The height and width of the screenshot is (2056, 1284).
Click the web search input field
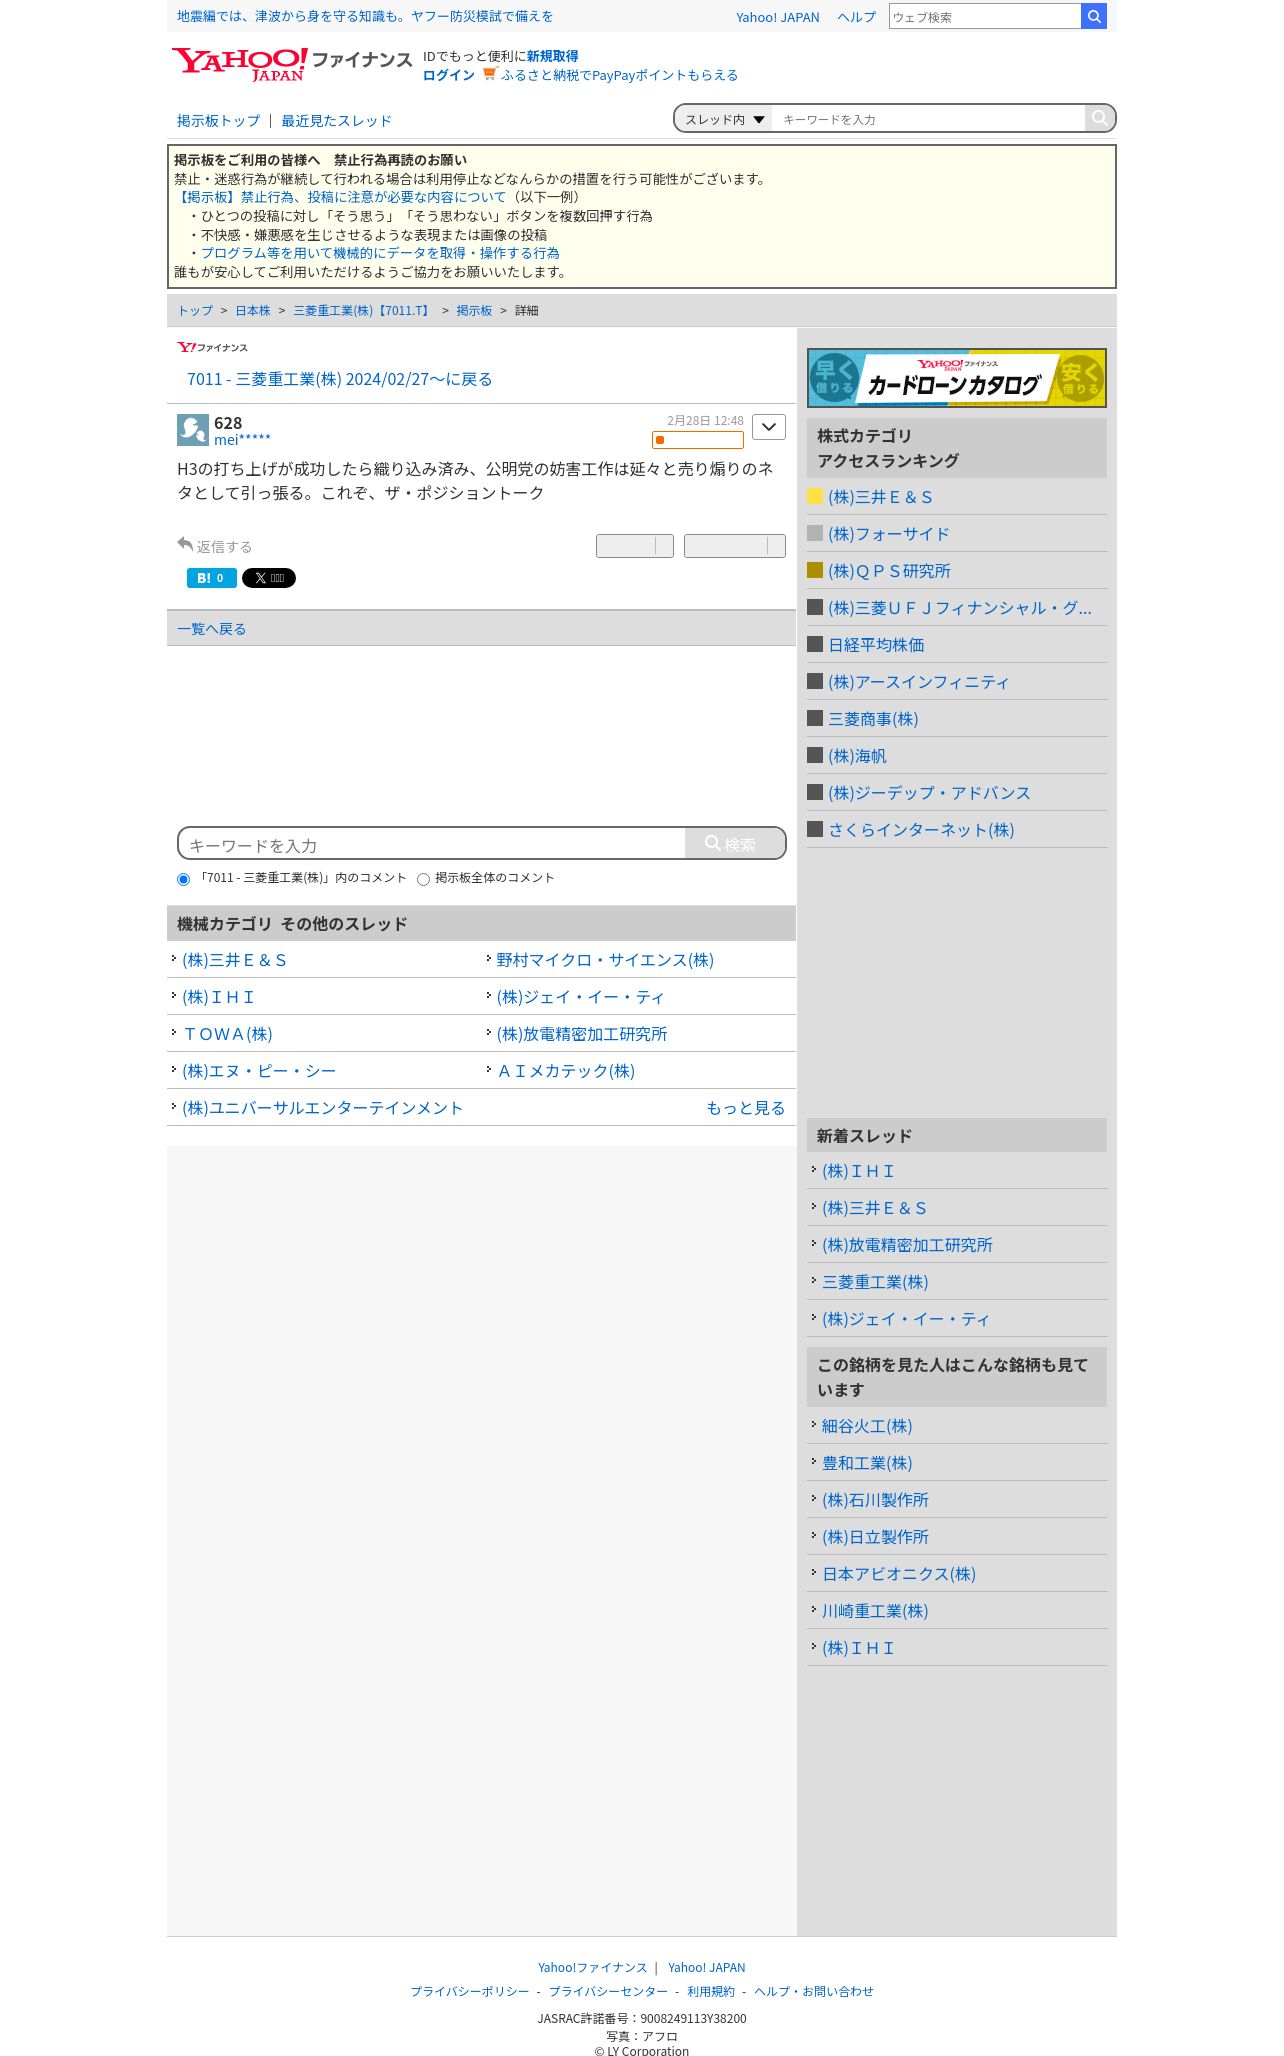pyautogui.click(x=985, y=16)
